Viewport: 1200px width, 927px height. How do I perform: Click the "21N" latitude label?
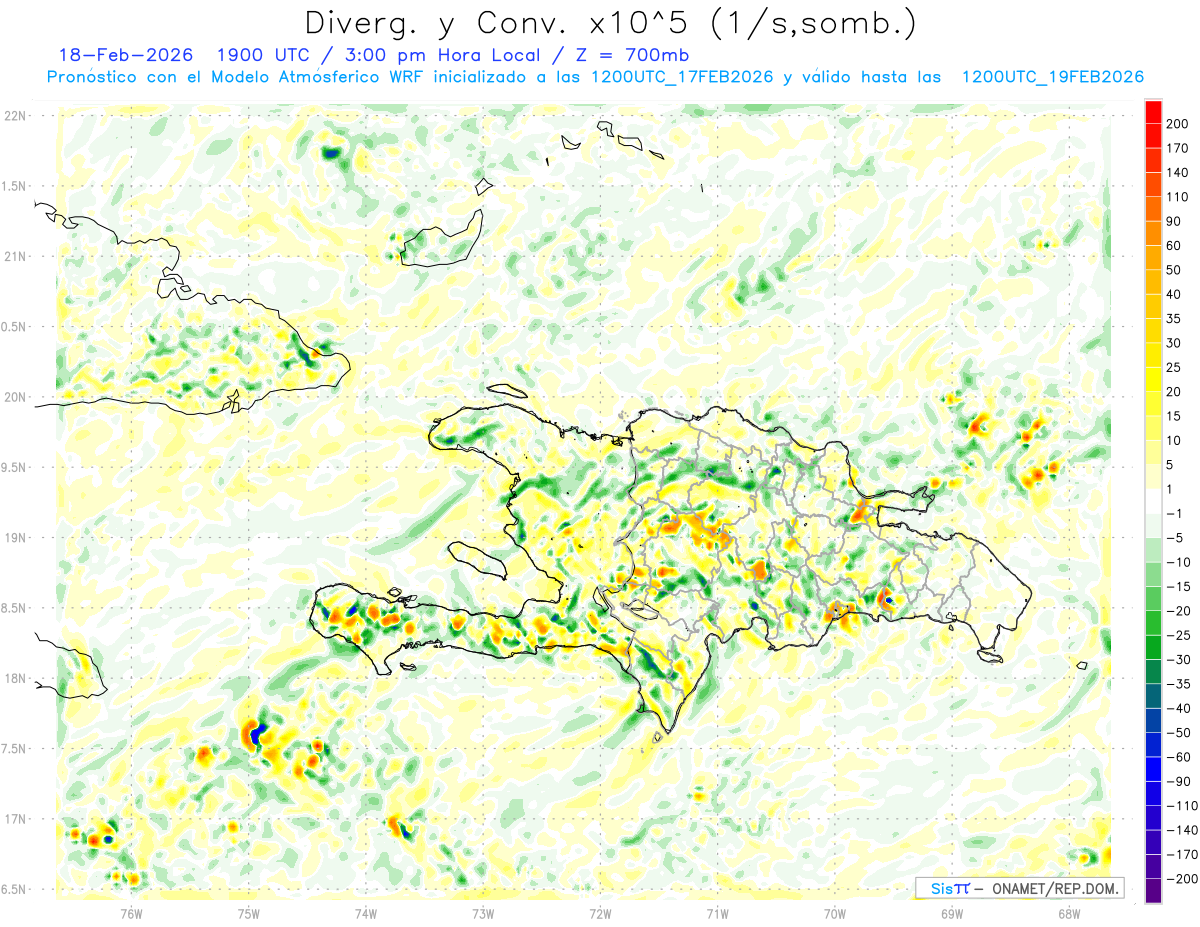point(14,256)
